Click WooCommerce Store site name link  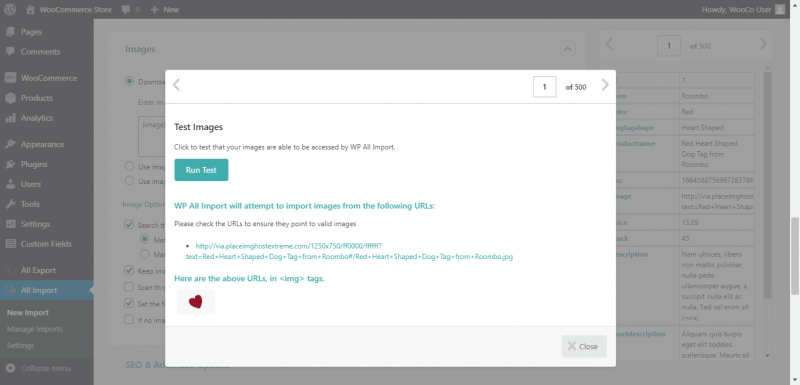pyautogui.click(x=76, y=9)
